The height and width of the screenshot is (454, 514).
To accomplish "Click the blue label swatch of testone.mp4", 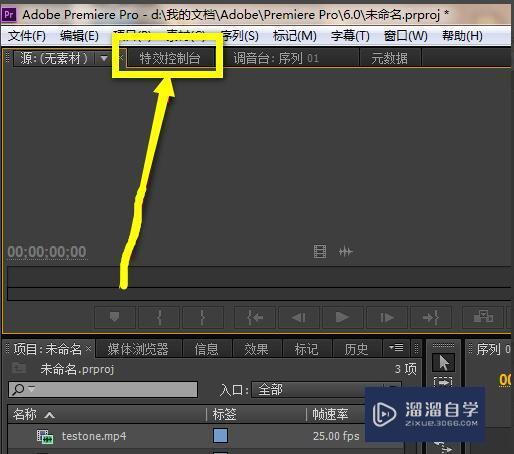I will [220, 436].
